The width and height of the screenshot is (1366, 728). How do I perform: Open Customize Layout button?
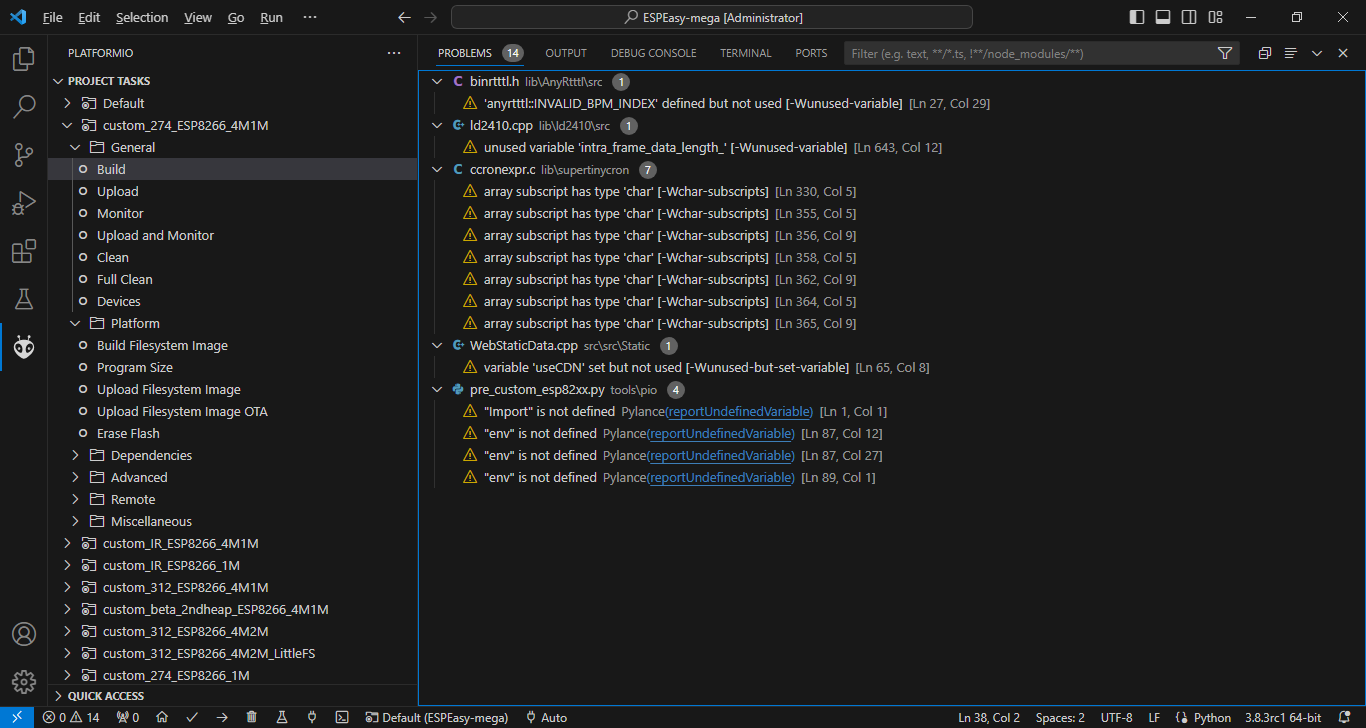[x=1215, y=17]
